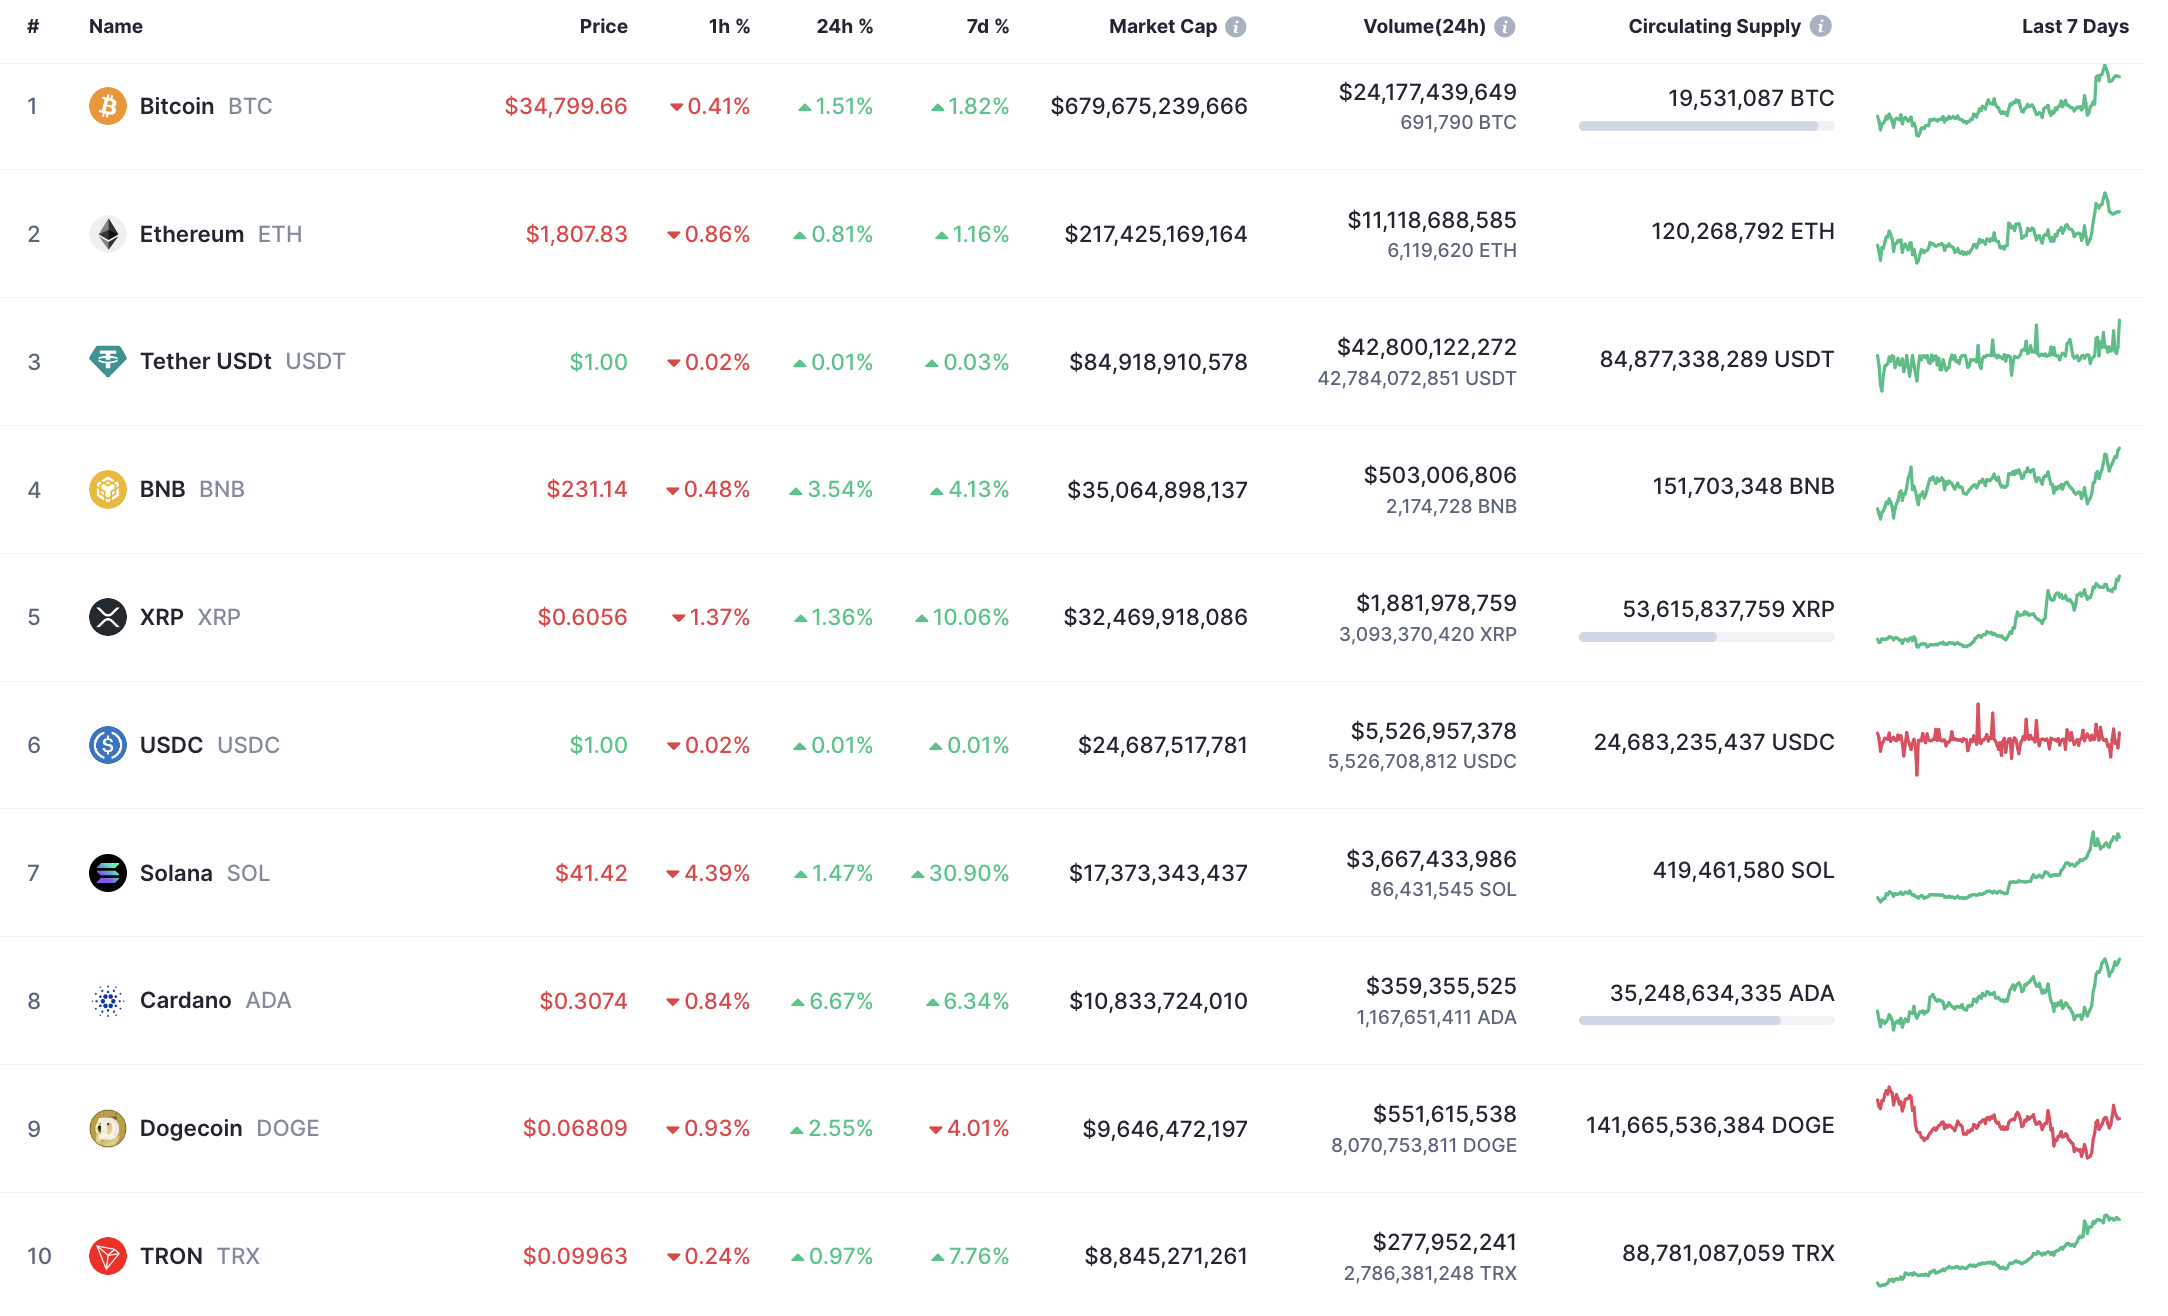Click the Tether USDt logo icon

pos(107,361)
